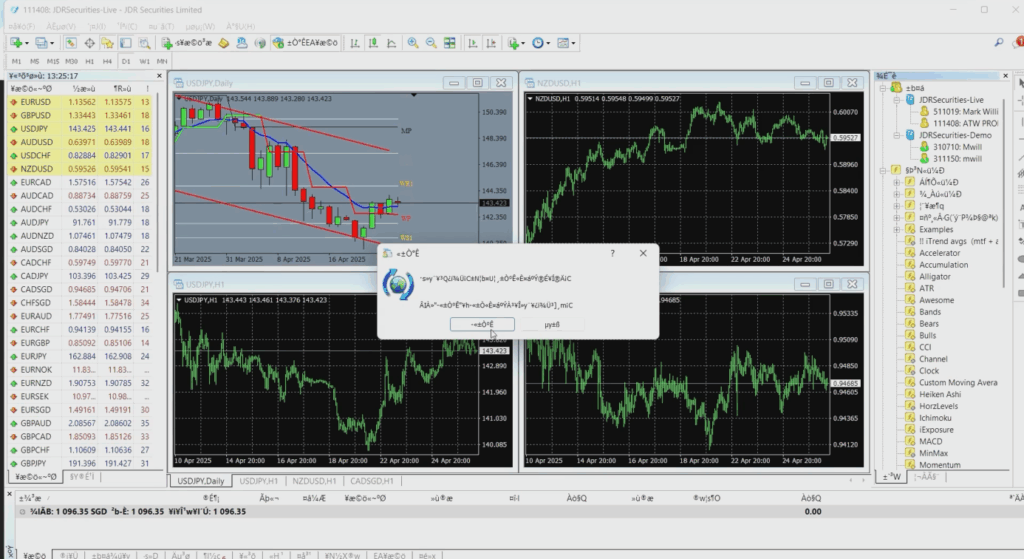Select EURUSD row in Market Watch

(79, 102)
